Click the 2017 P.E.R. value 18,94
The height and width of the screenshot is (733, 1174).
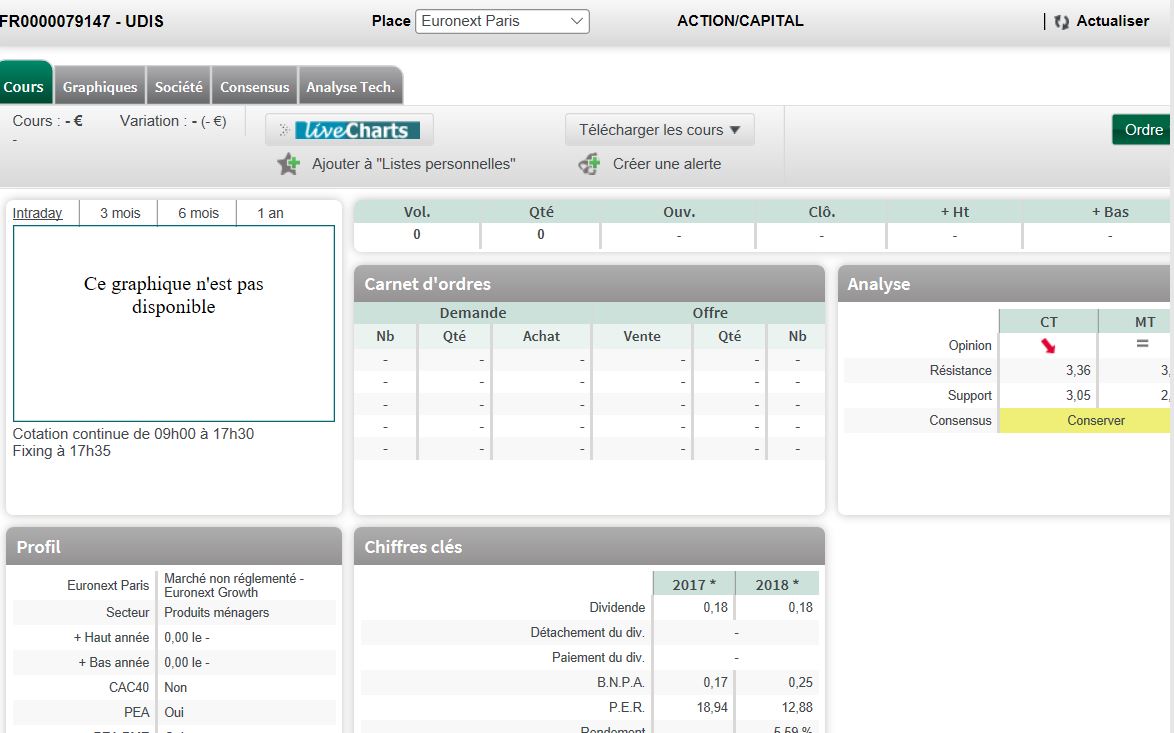click(x=712, y=708)
